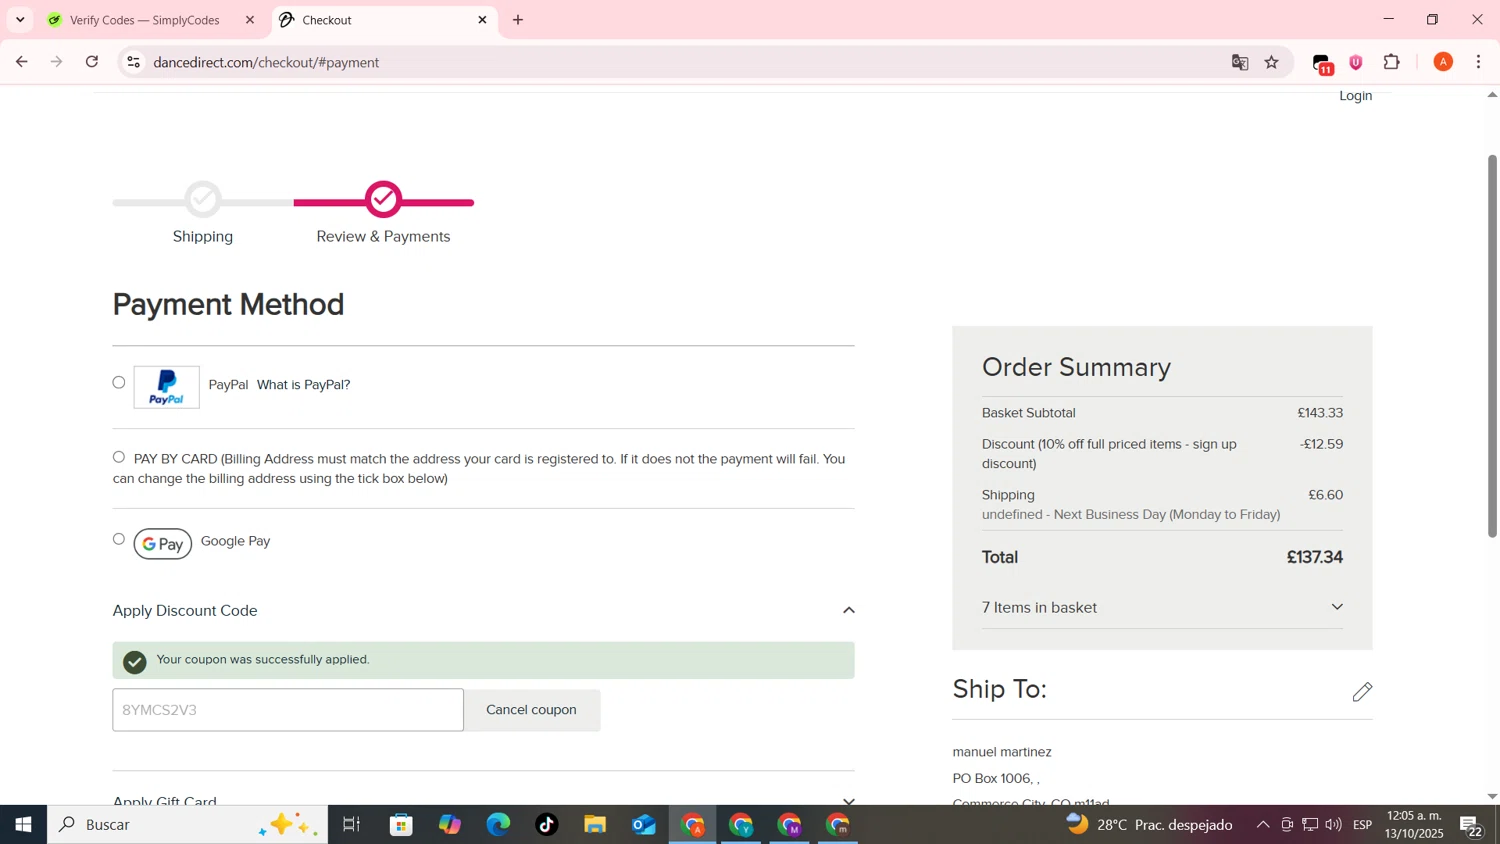The height and width of the screenshot is (844, 1500).
Task: Click the Shipping step checkmark circle
Action: click(204, 200)
